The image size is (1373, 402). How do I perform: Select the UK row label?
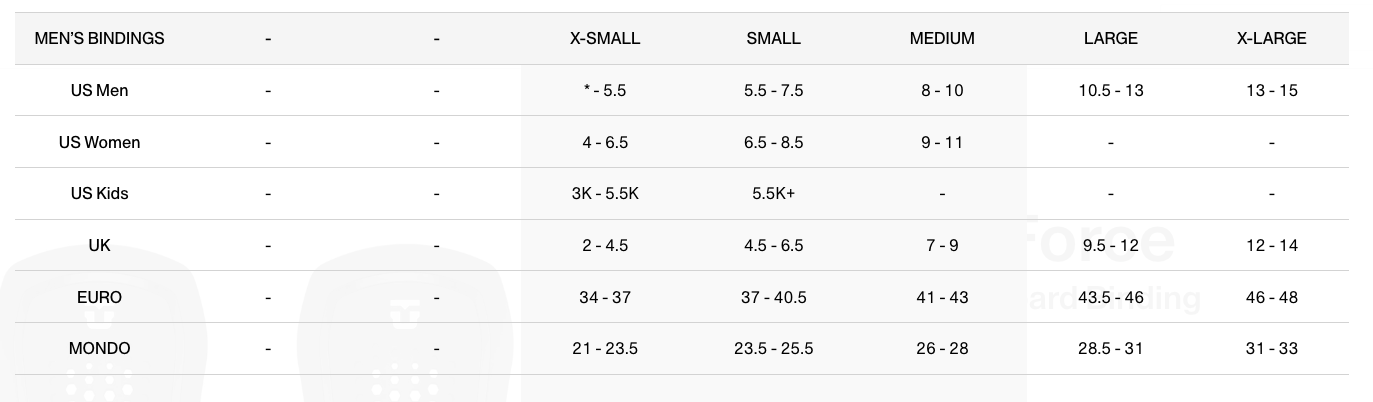click(x=99, y=245)
